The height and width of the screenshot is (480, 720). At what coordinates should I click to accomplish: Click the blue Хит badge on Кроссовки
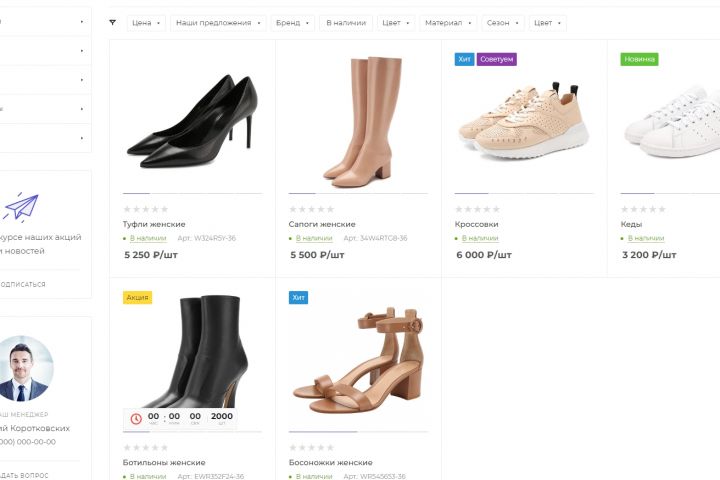tap(464, 59)
